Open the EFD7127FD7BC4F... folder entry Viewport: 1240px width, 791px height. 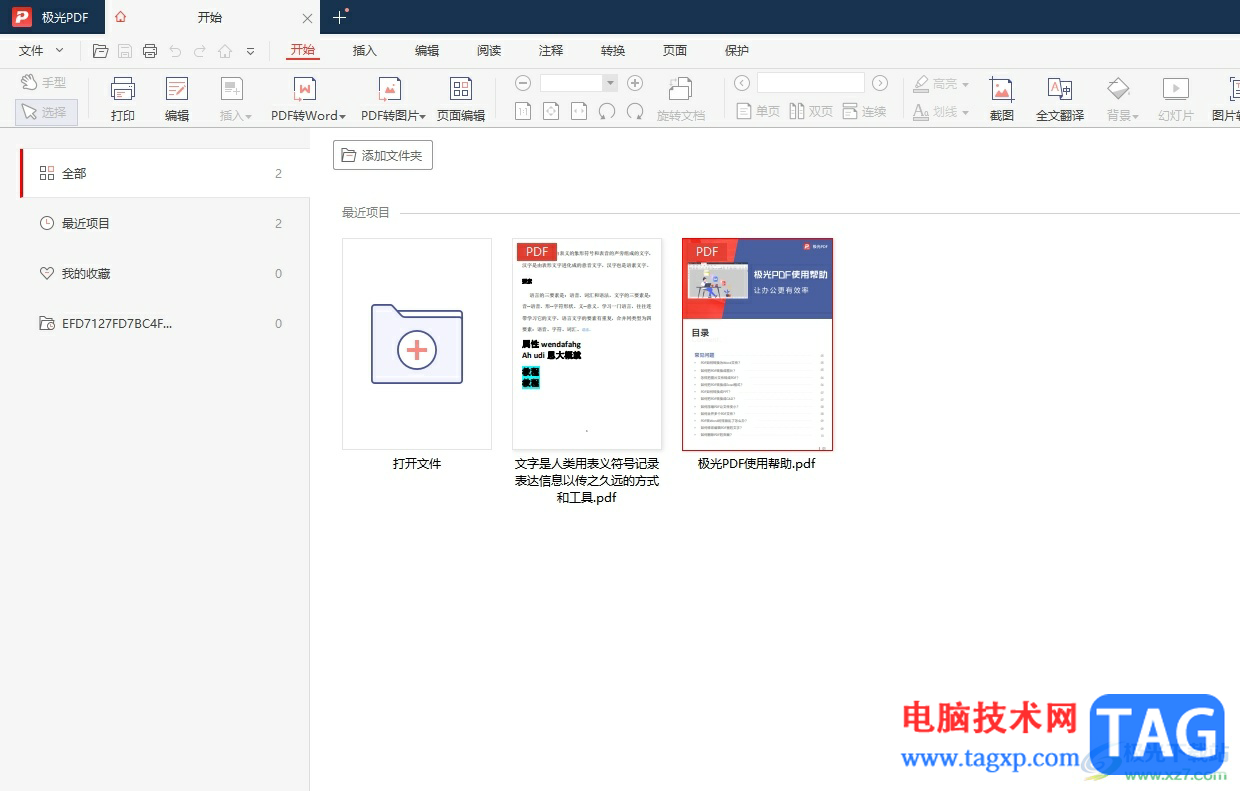(x=165, y=323)
